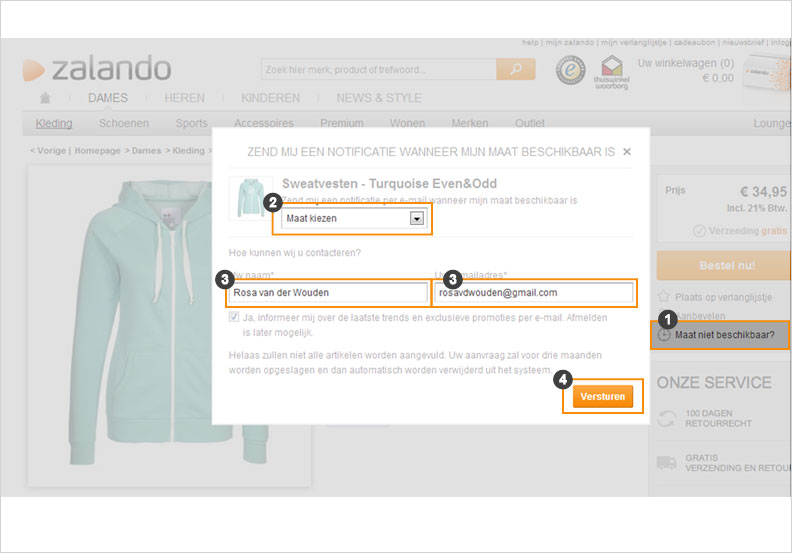Uncheck the newsletter trends checkbox
792x553 pixels.
click(234, 317)
